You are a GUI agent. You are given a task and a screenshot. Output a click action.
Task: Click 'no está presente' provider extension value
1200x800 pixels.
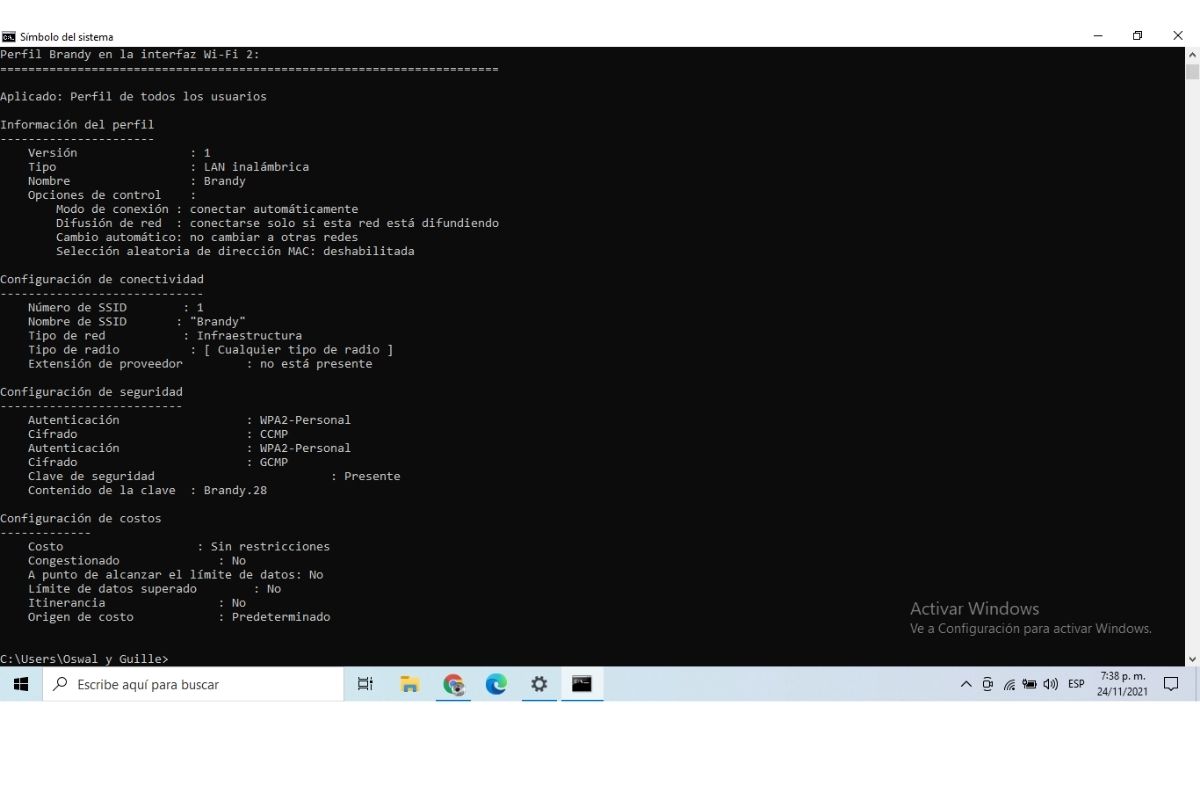(x=316, y=364)
